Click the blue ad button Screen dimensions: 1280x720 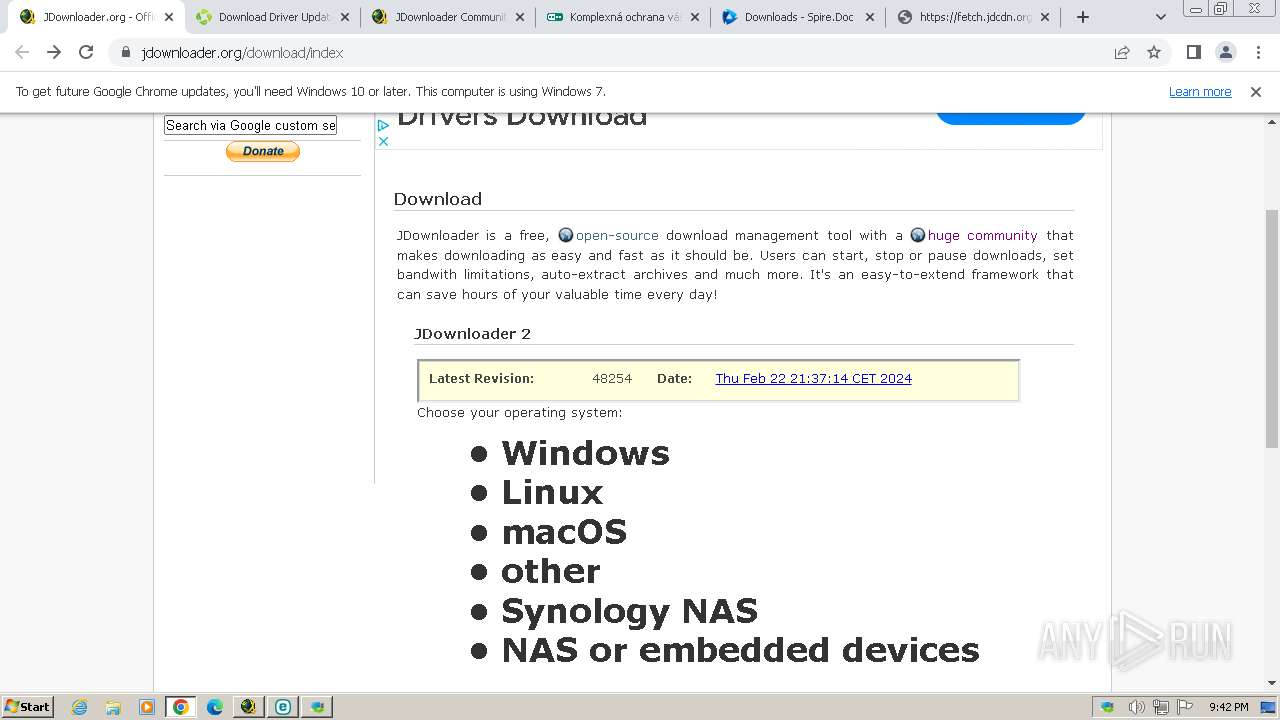1010,119
